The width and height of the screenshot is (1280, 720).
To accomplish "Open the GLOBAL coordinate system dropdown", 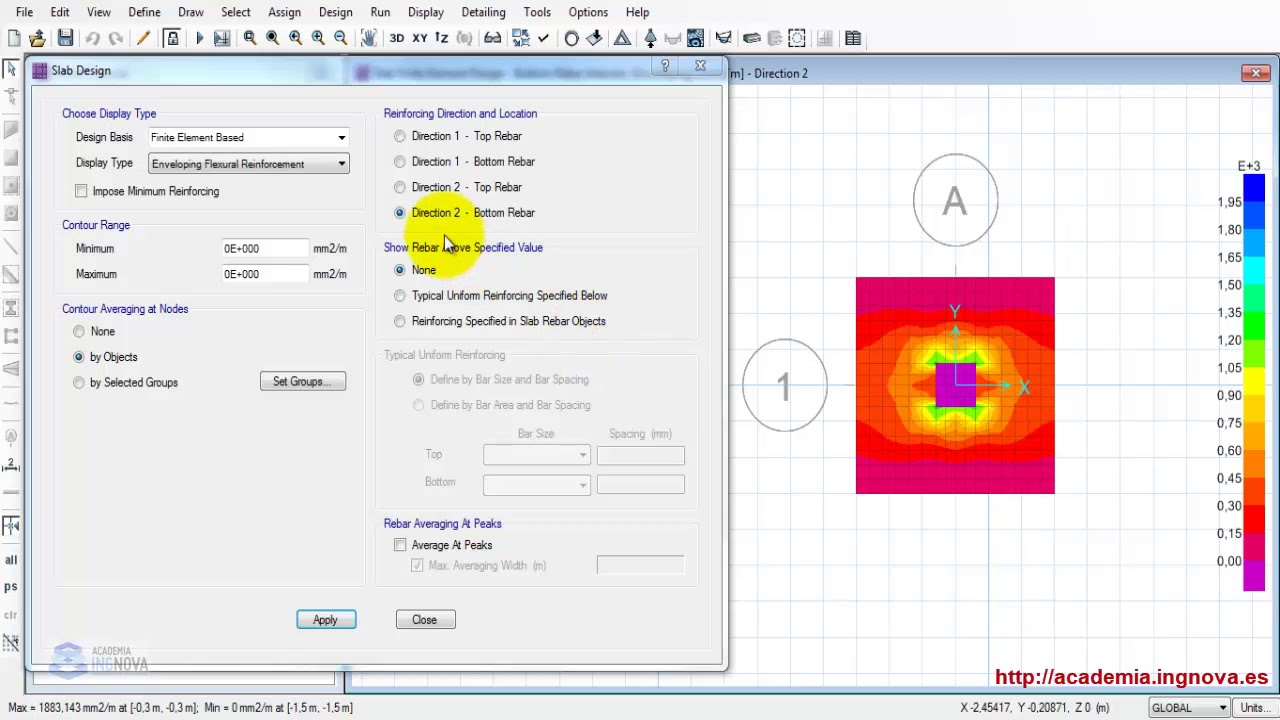I will (1188, 708).
